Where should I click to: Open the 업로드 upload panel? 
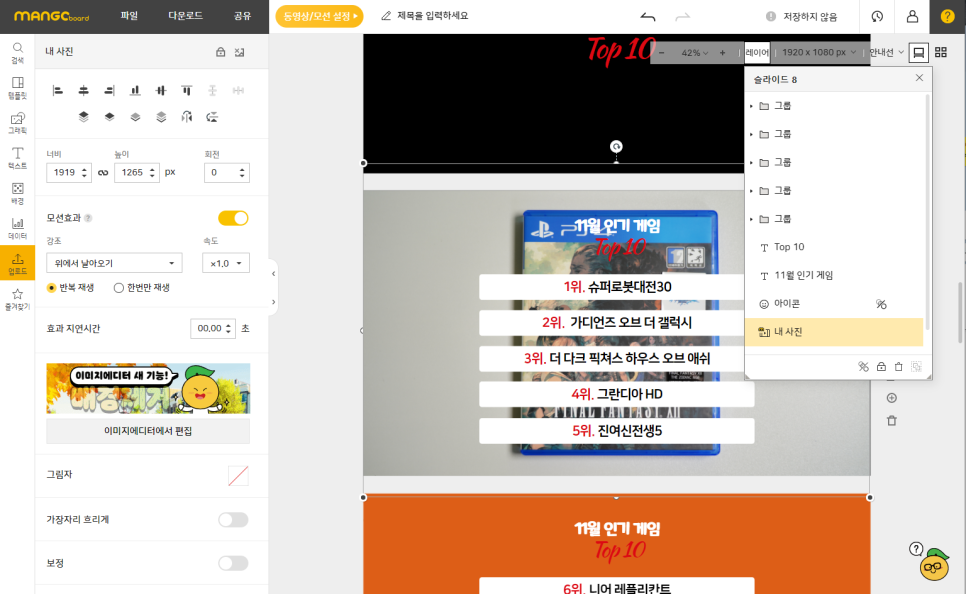coord(17,263)
